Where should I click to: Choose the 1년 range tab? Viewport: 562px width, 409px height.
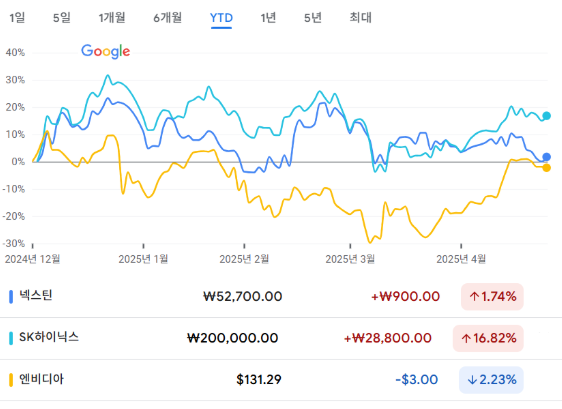tap(268, 18)
